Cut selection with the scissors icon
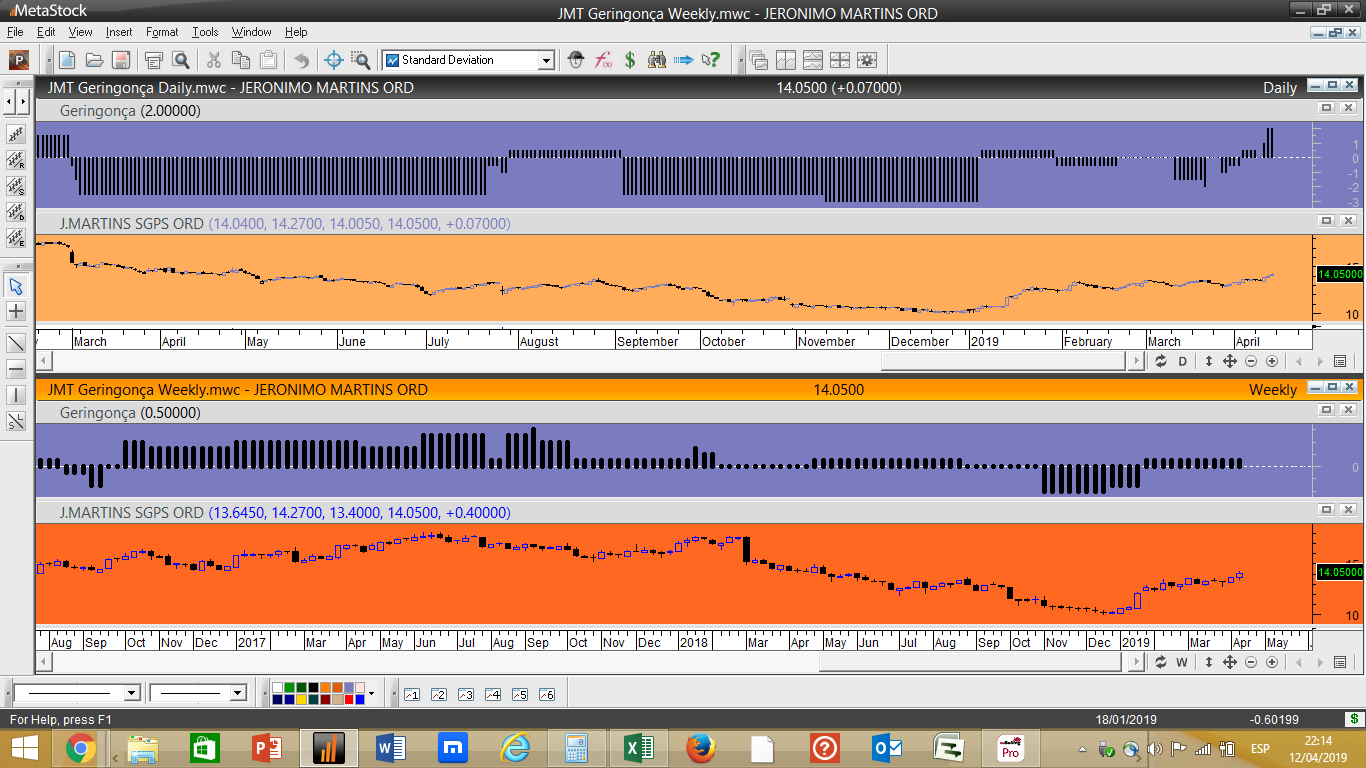Viewport: 1366px width, 768px height. click(214, 60)
